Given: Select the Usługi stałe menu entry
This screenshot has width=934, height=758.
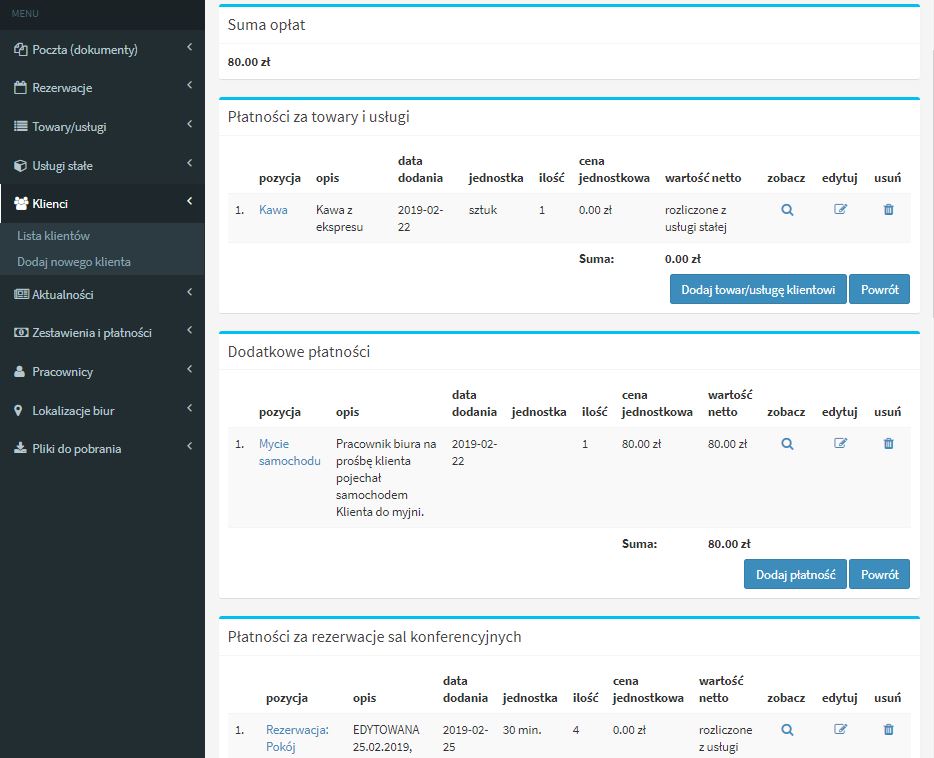Looking at the screenshot, I should point(102,166).
